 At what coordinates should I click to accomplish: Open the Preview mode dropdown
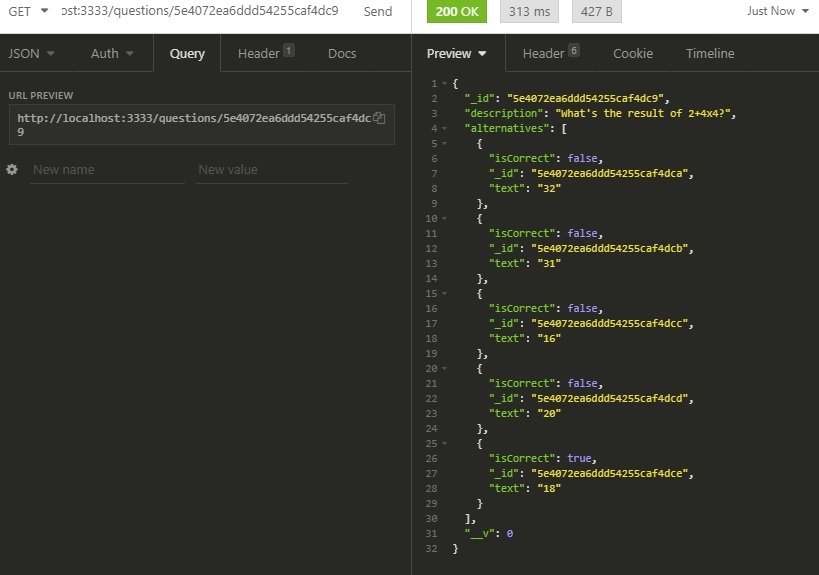pos(457,53)
